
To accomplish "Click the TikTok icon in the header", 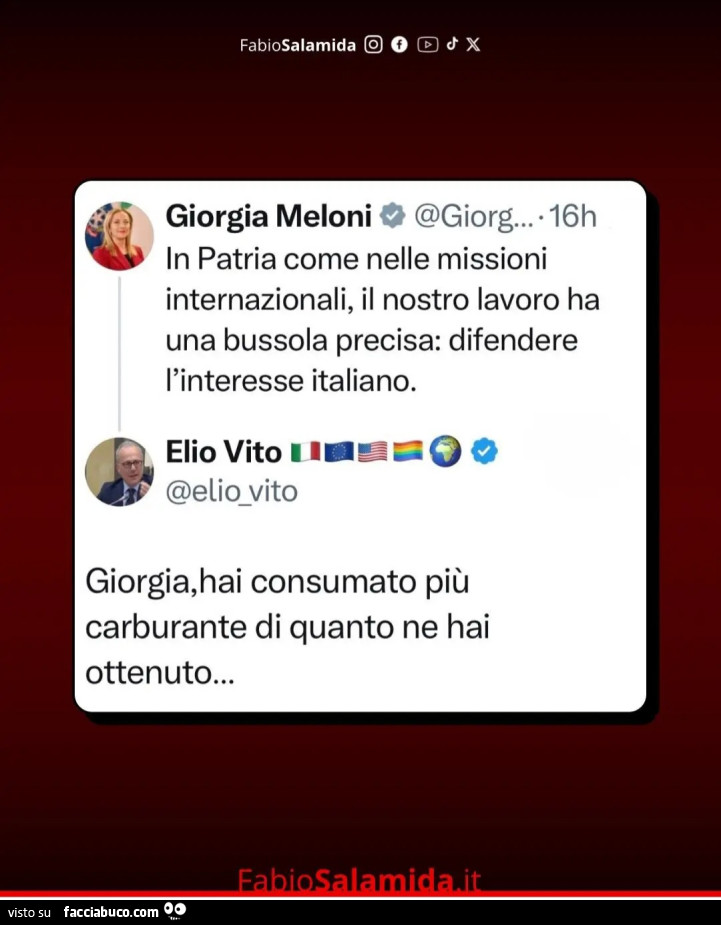I will click(452, 44).
